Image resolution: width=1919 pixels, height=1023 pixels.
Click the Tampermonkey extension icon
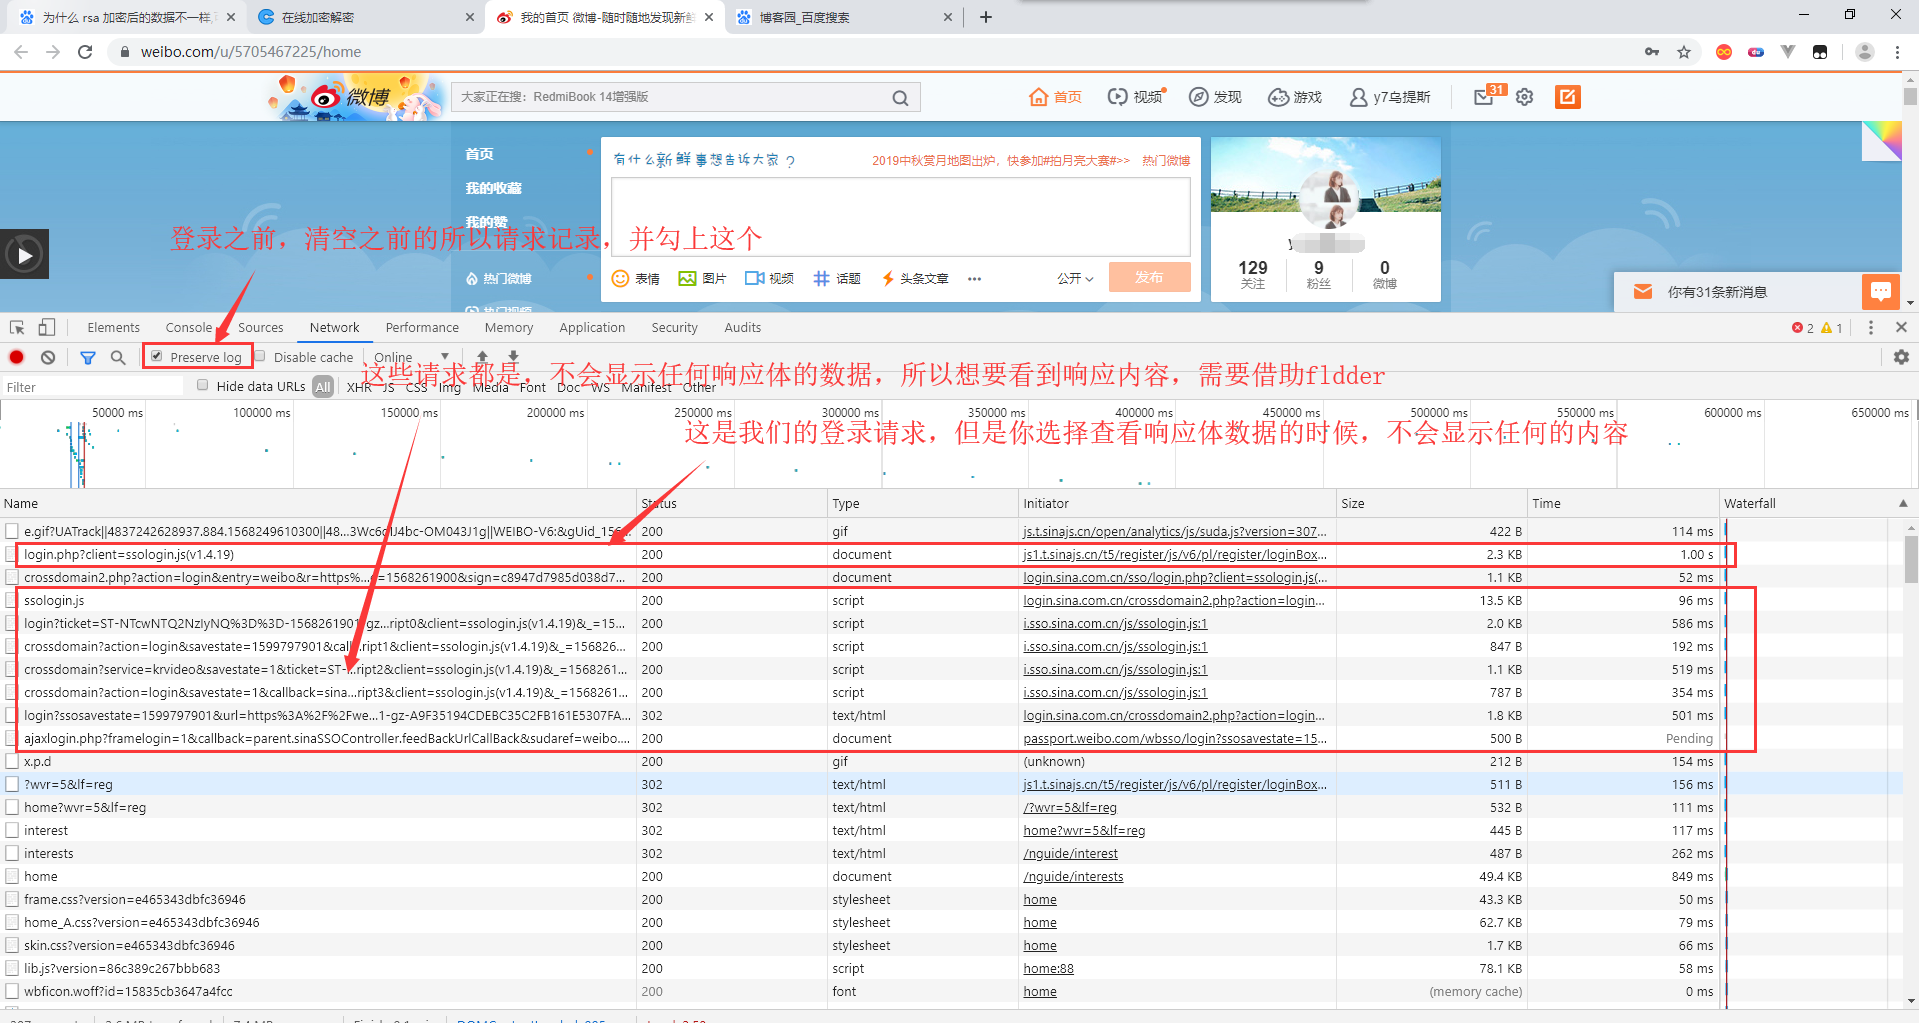1820,52
